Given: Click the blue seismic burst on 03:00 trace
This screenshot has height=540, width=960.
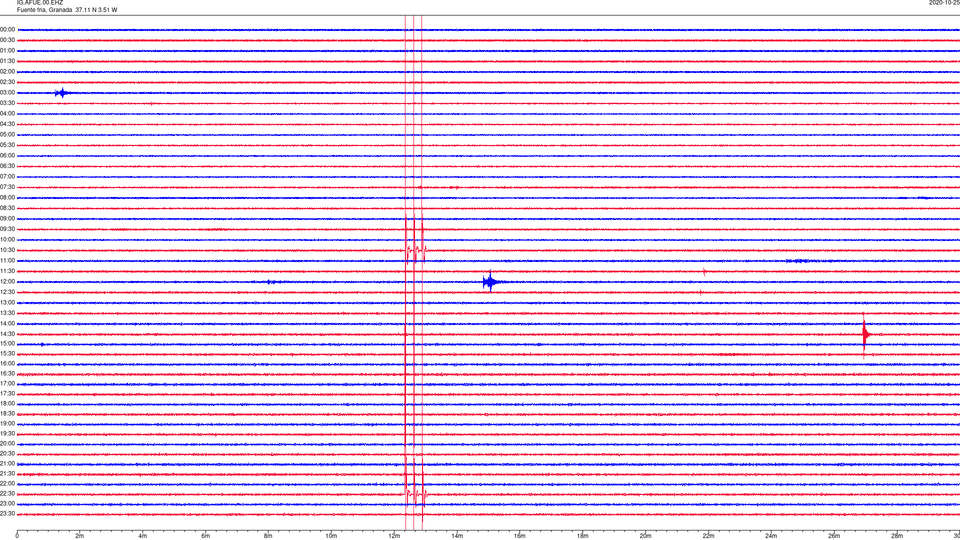Looking at the screenshot, I should pyautogui.click(x=61, y=93).
